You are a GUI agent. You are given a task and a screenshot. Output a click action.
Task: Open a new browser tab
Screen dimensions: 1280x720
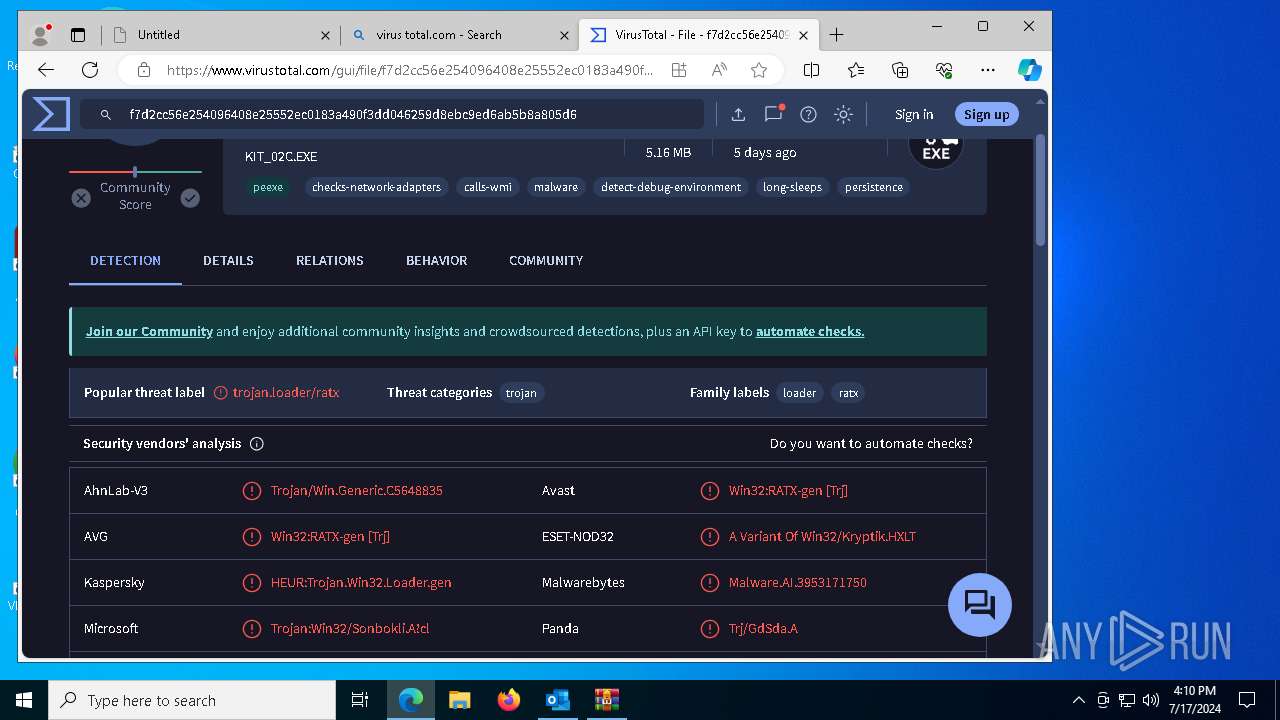click(x=837, y=35)
